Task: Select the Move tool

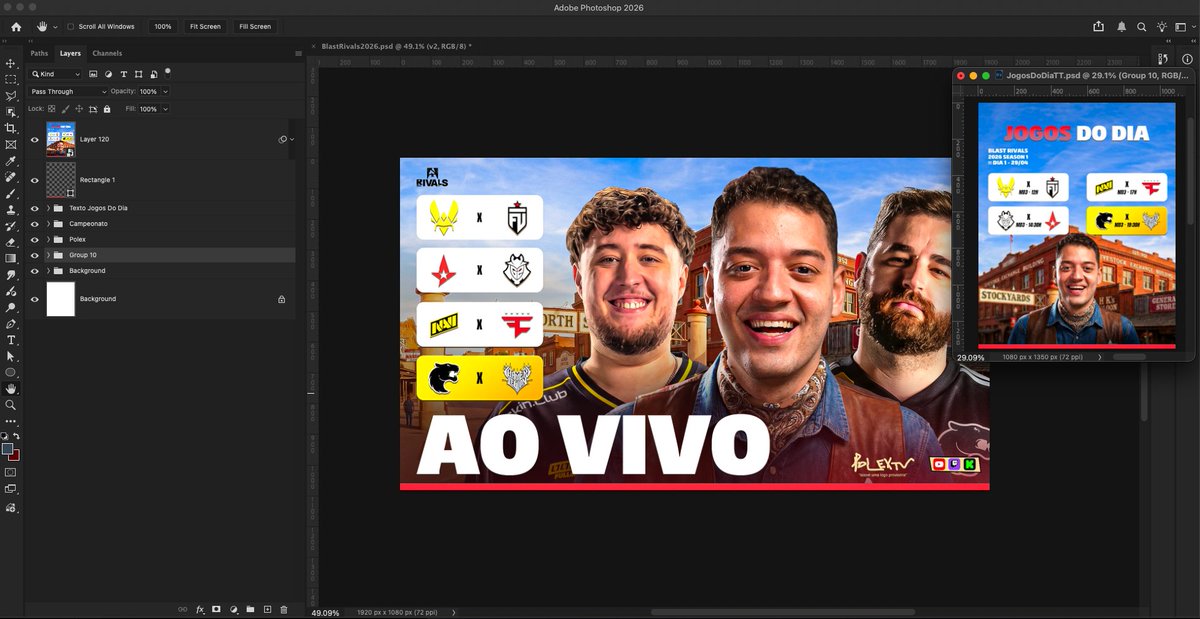Action: coord(11,63)
